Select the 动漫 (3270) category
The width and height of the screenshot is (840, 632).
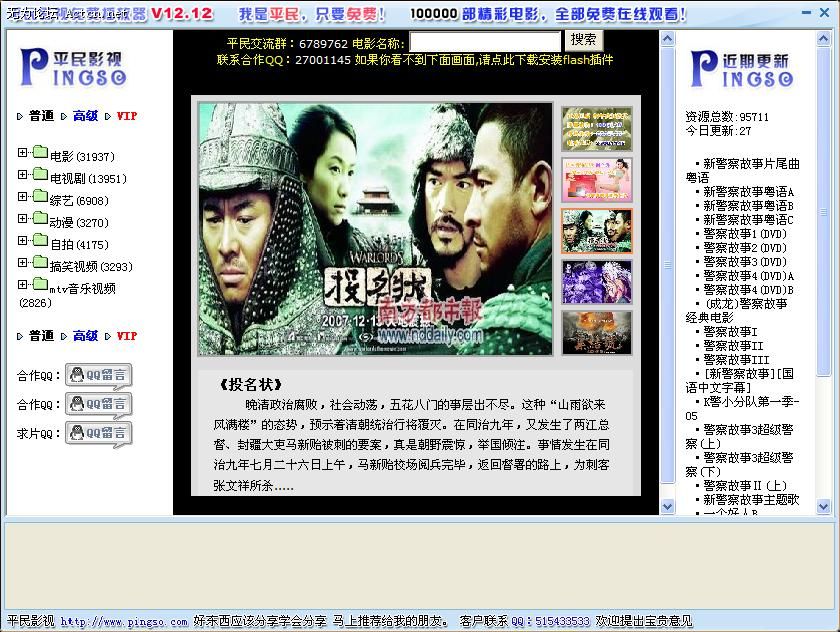tap(79, 223)
